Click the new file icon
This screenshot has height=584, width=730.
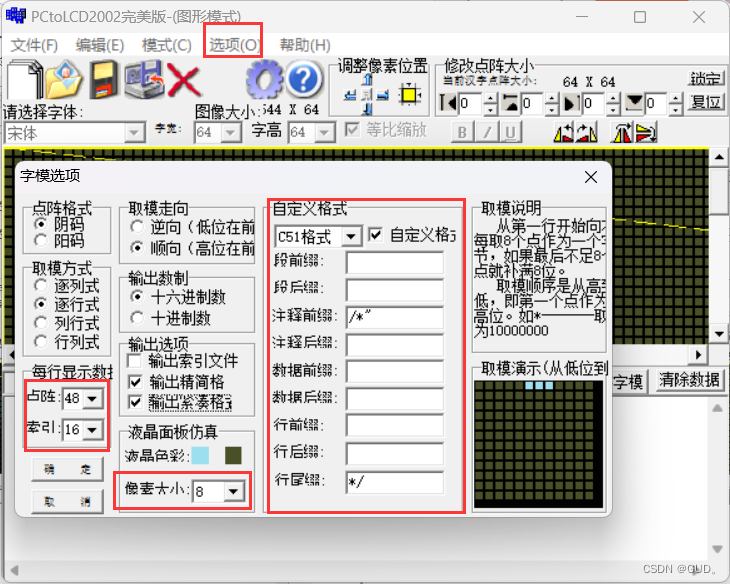24,80
